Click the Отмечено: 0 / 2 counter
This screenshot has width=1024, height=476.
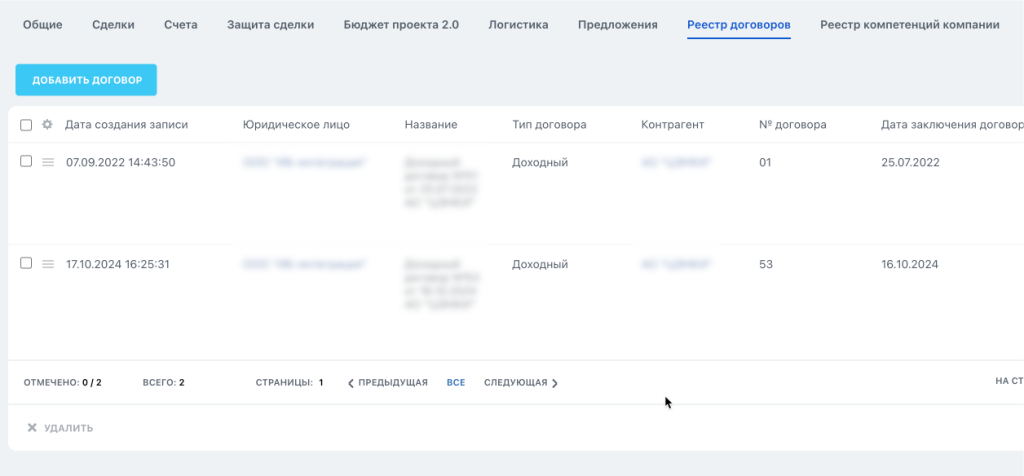(x=63, y=383)
